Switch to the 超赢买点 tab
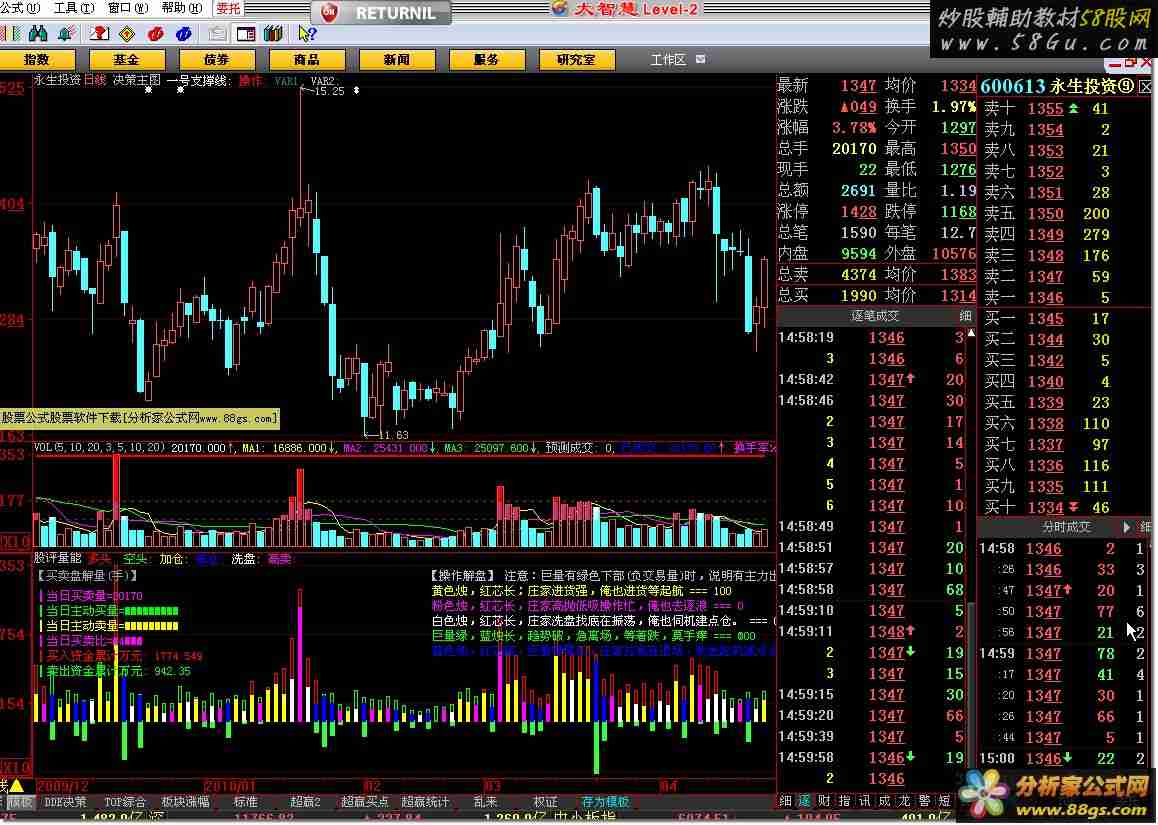The height and width of the screenshot is (825, 1158). coord(365,802)
